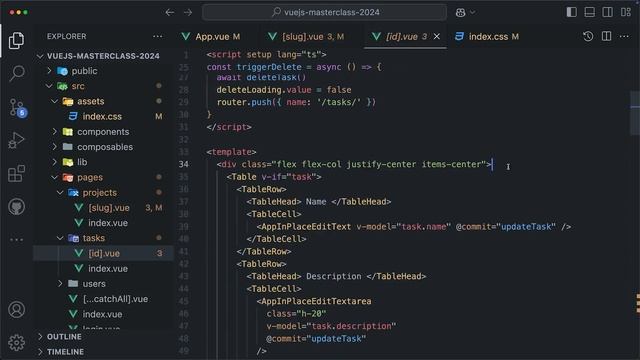Screen dimensions: 640x360
Task: Open Explorer views and more actions
Action: pyautogui.click(x=158, y=36)
